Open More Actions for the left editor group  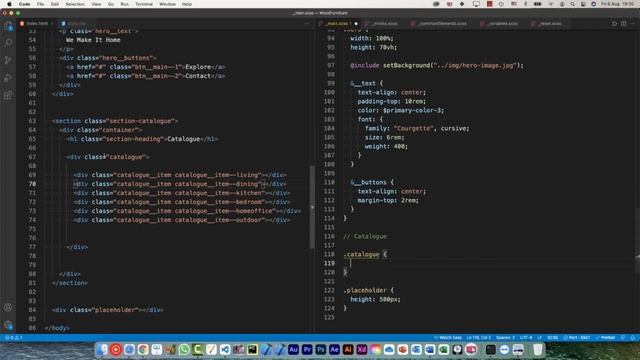pyautogui.click(x=307, y=24)
